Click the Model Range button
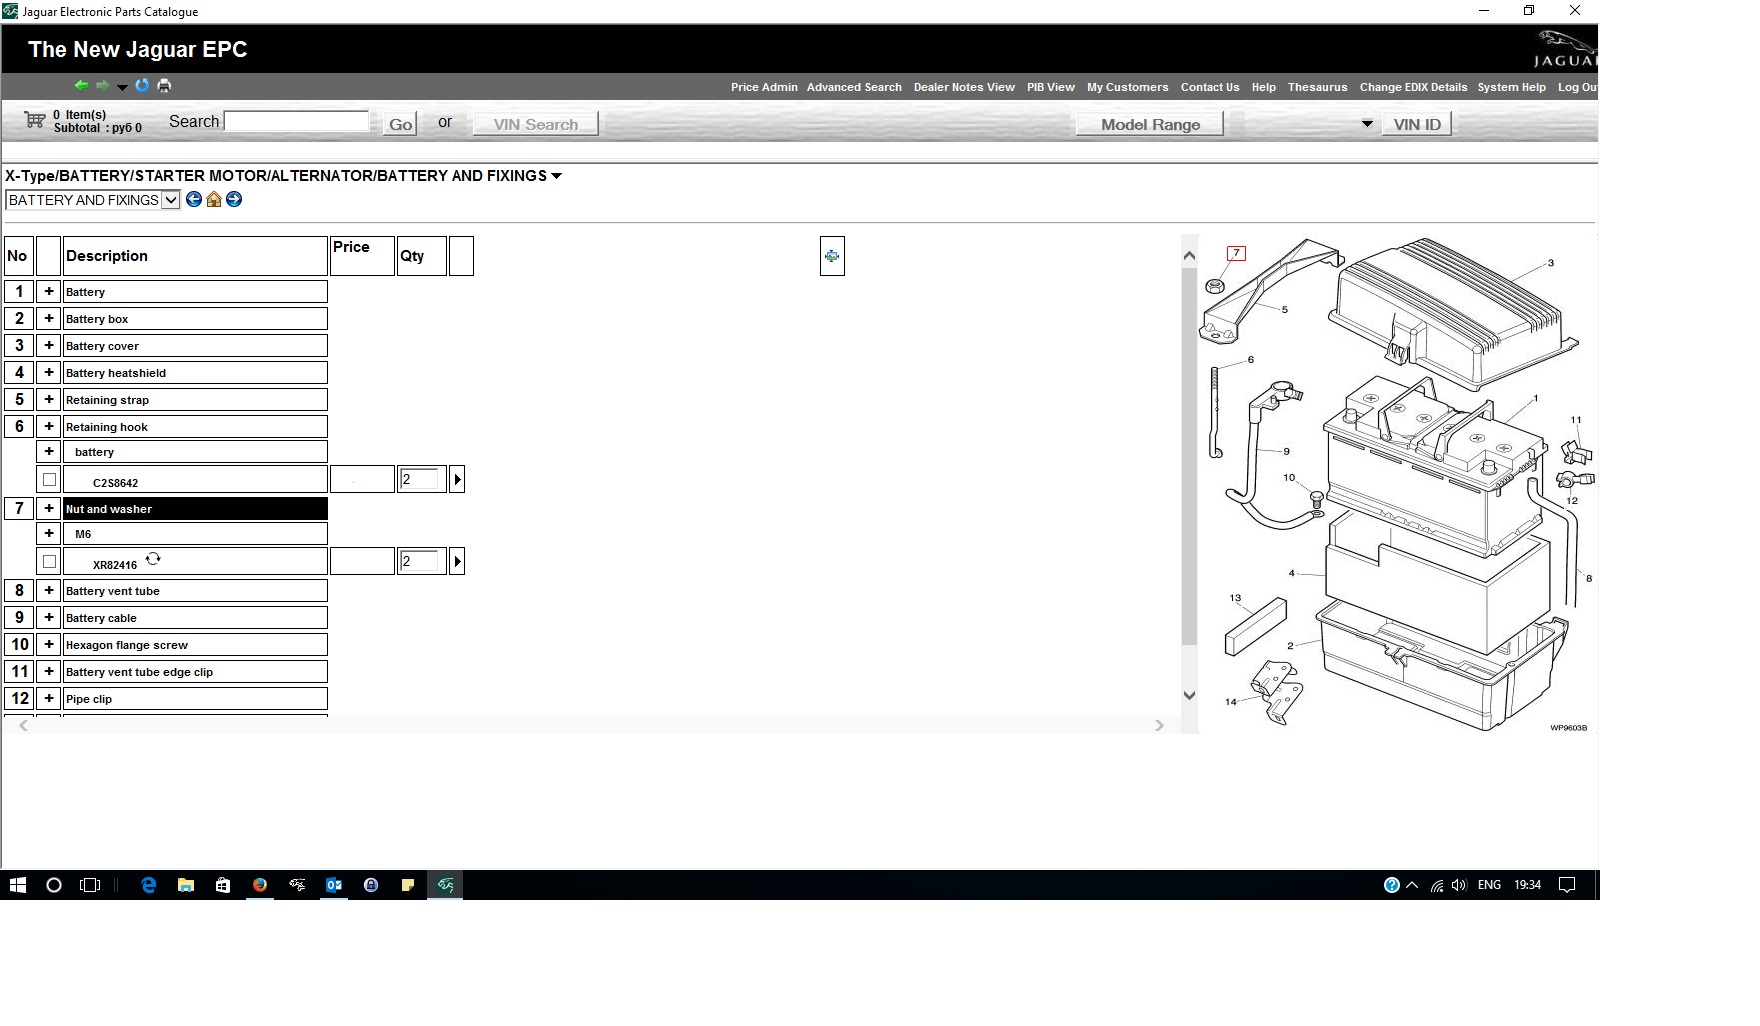The width and height of the screenshot is (1760, 1026). click(x=1150, y=124)
